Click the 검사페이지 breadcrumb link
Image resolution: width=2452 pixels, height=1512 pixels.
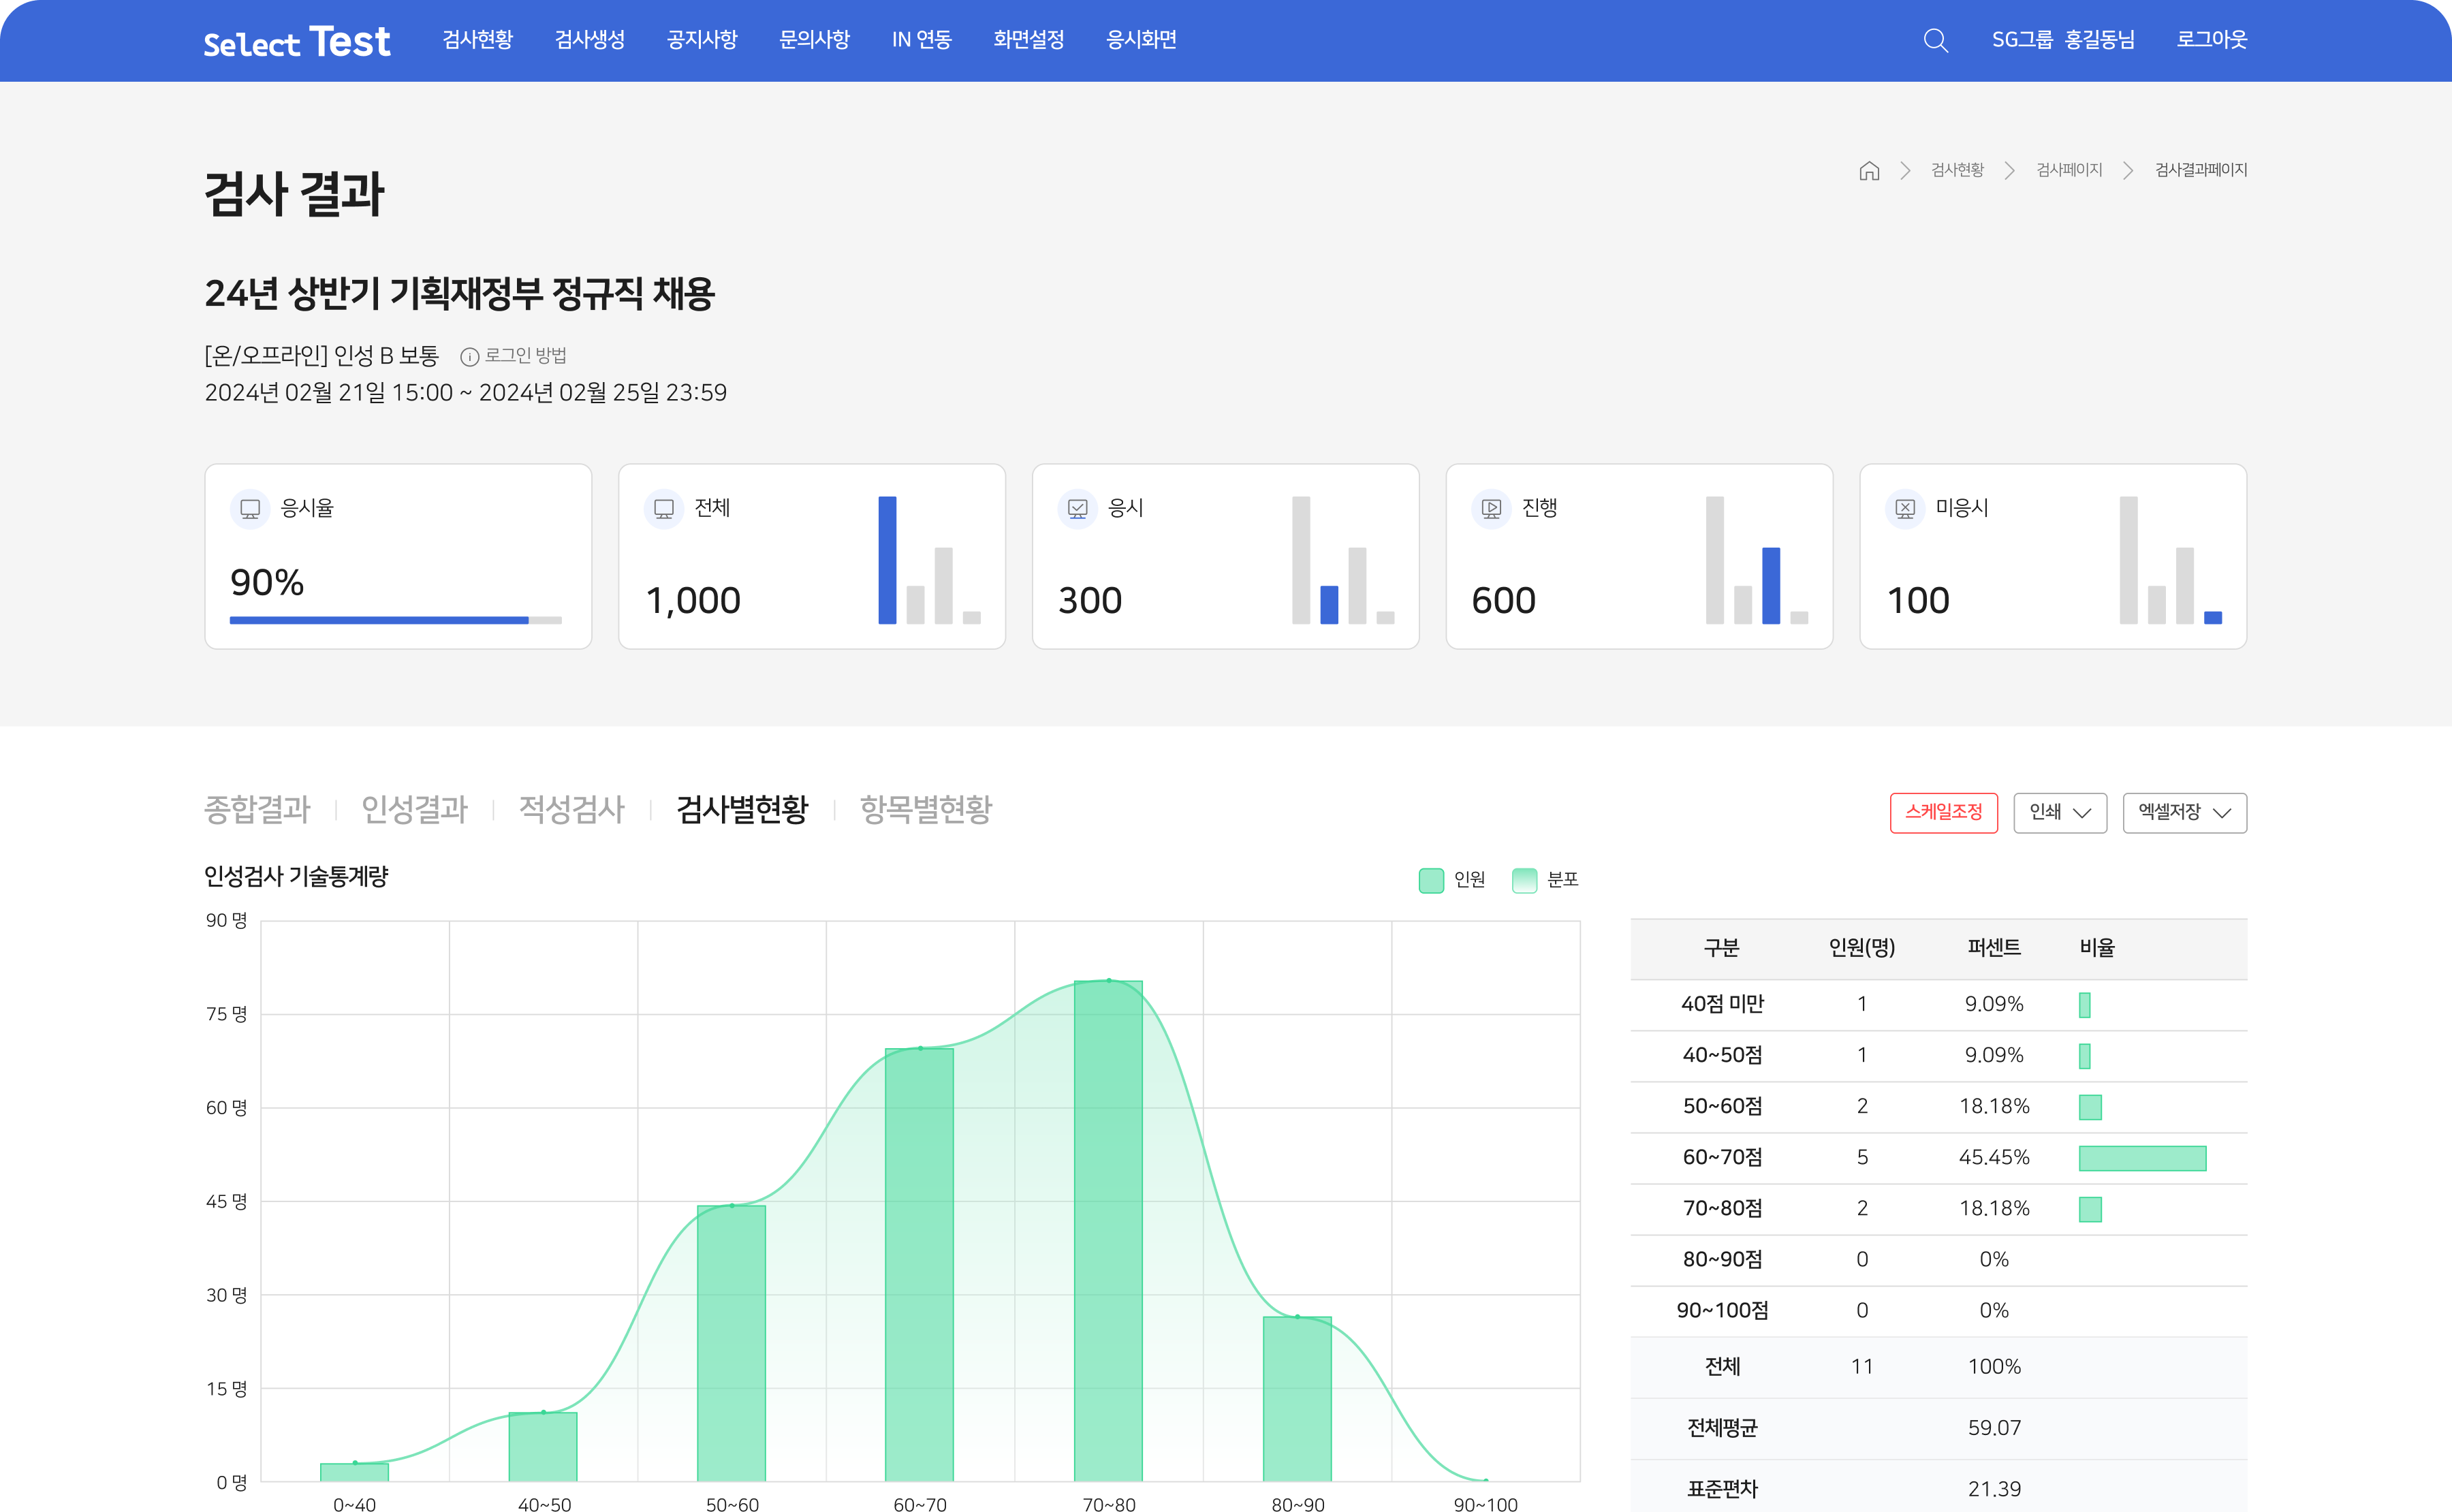[2069, 170]
